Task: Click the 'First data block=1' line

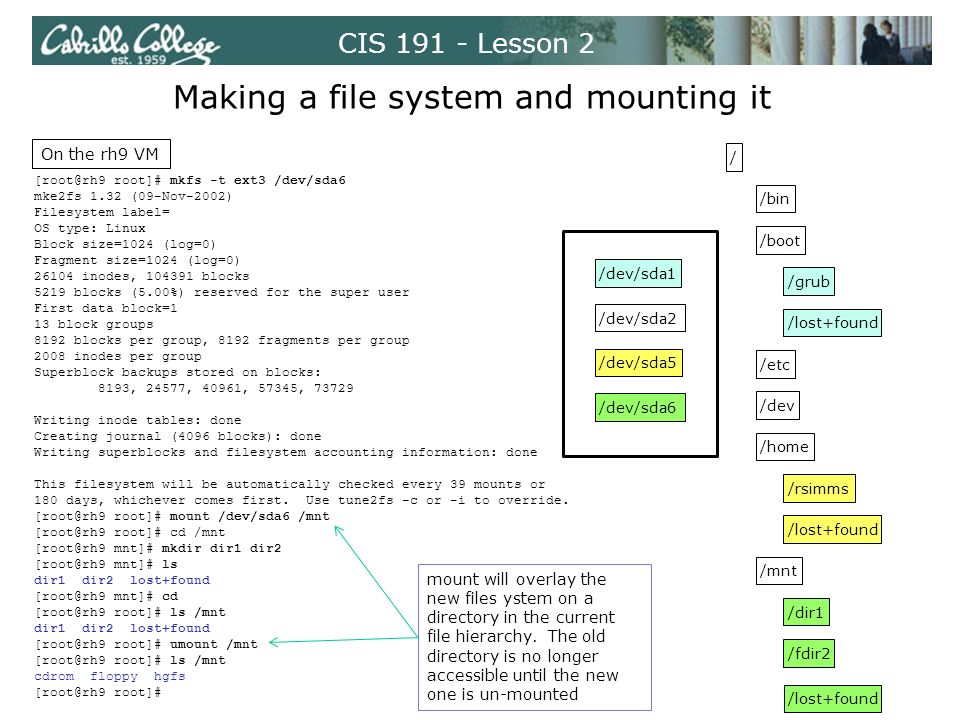Action: (105, 308)
